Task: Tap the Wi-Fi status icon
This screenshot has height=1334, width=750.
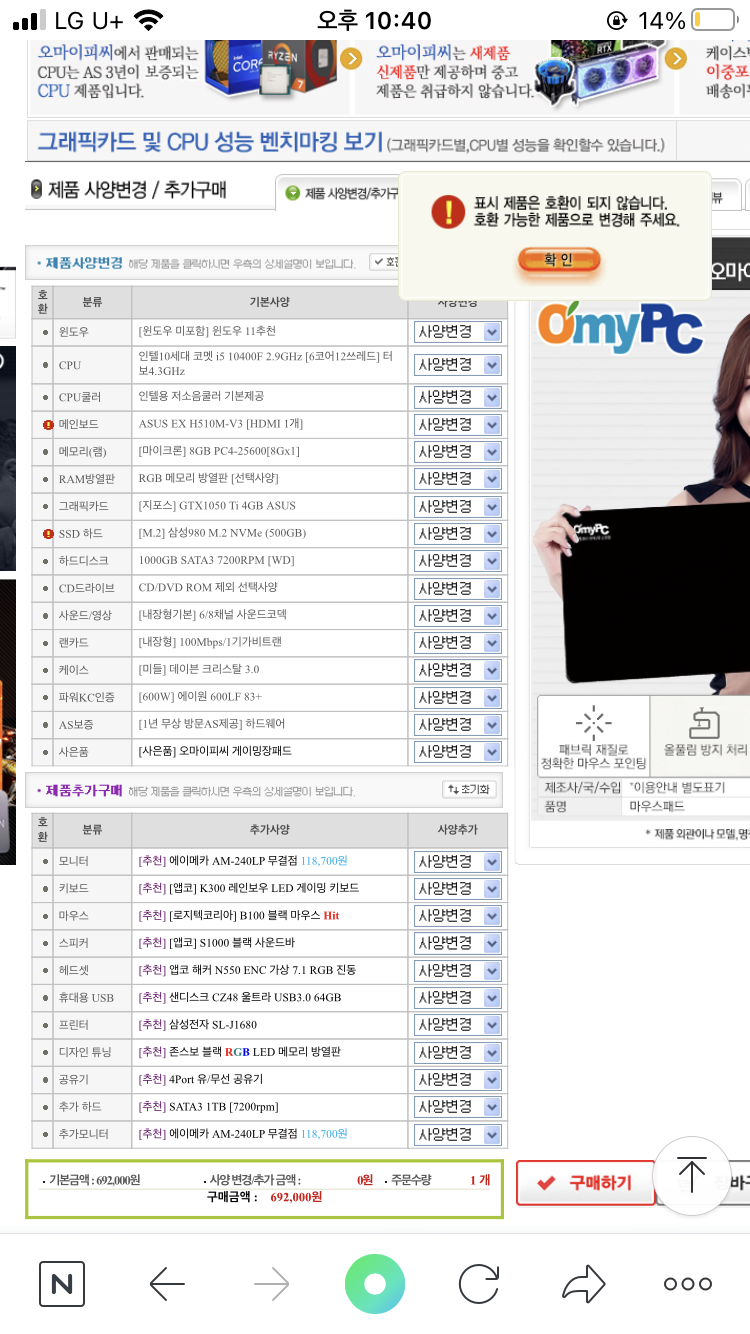Action: (150, 20)
